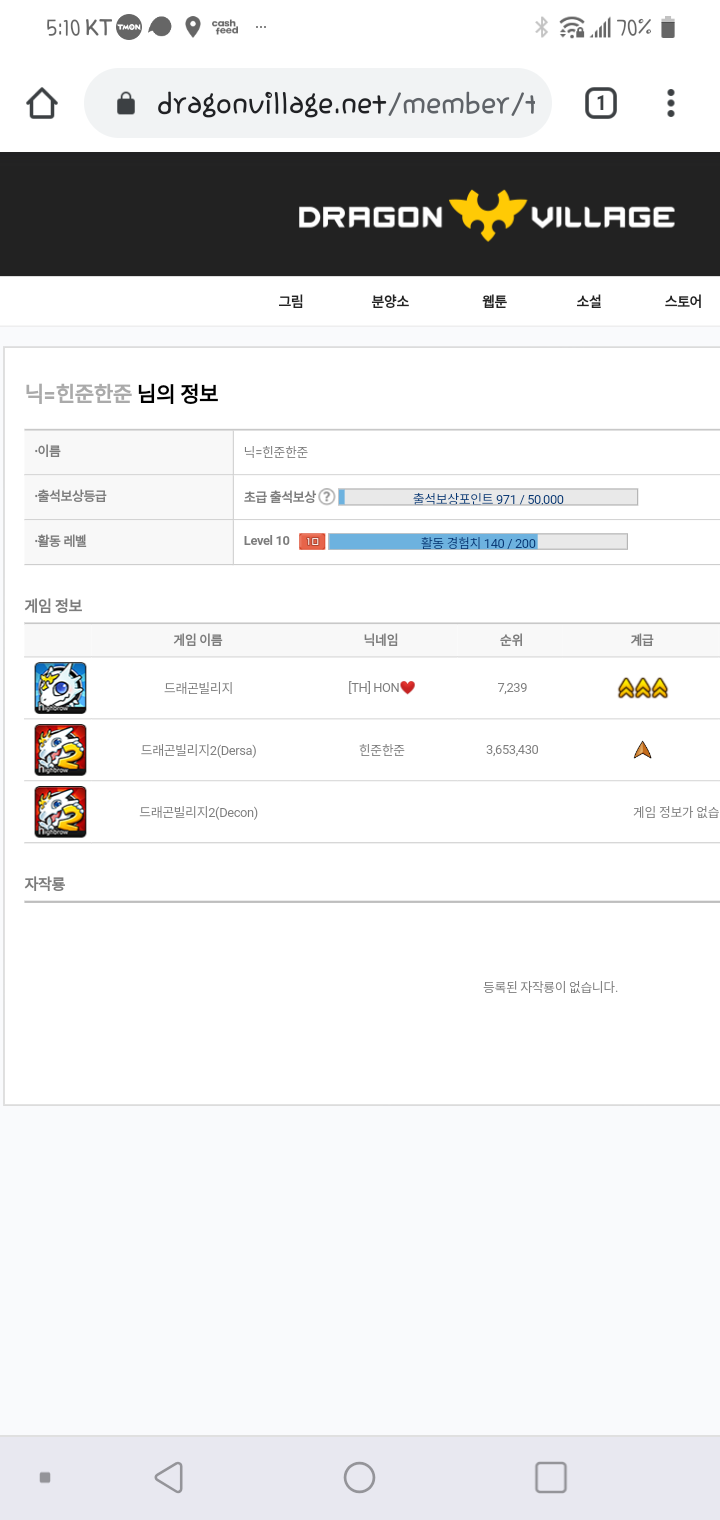The width and height of the screenshot is (720, 1520).
Task: Open the 그림 menu
Action: tap(290, 302)
